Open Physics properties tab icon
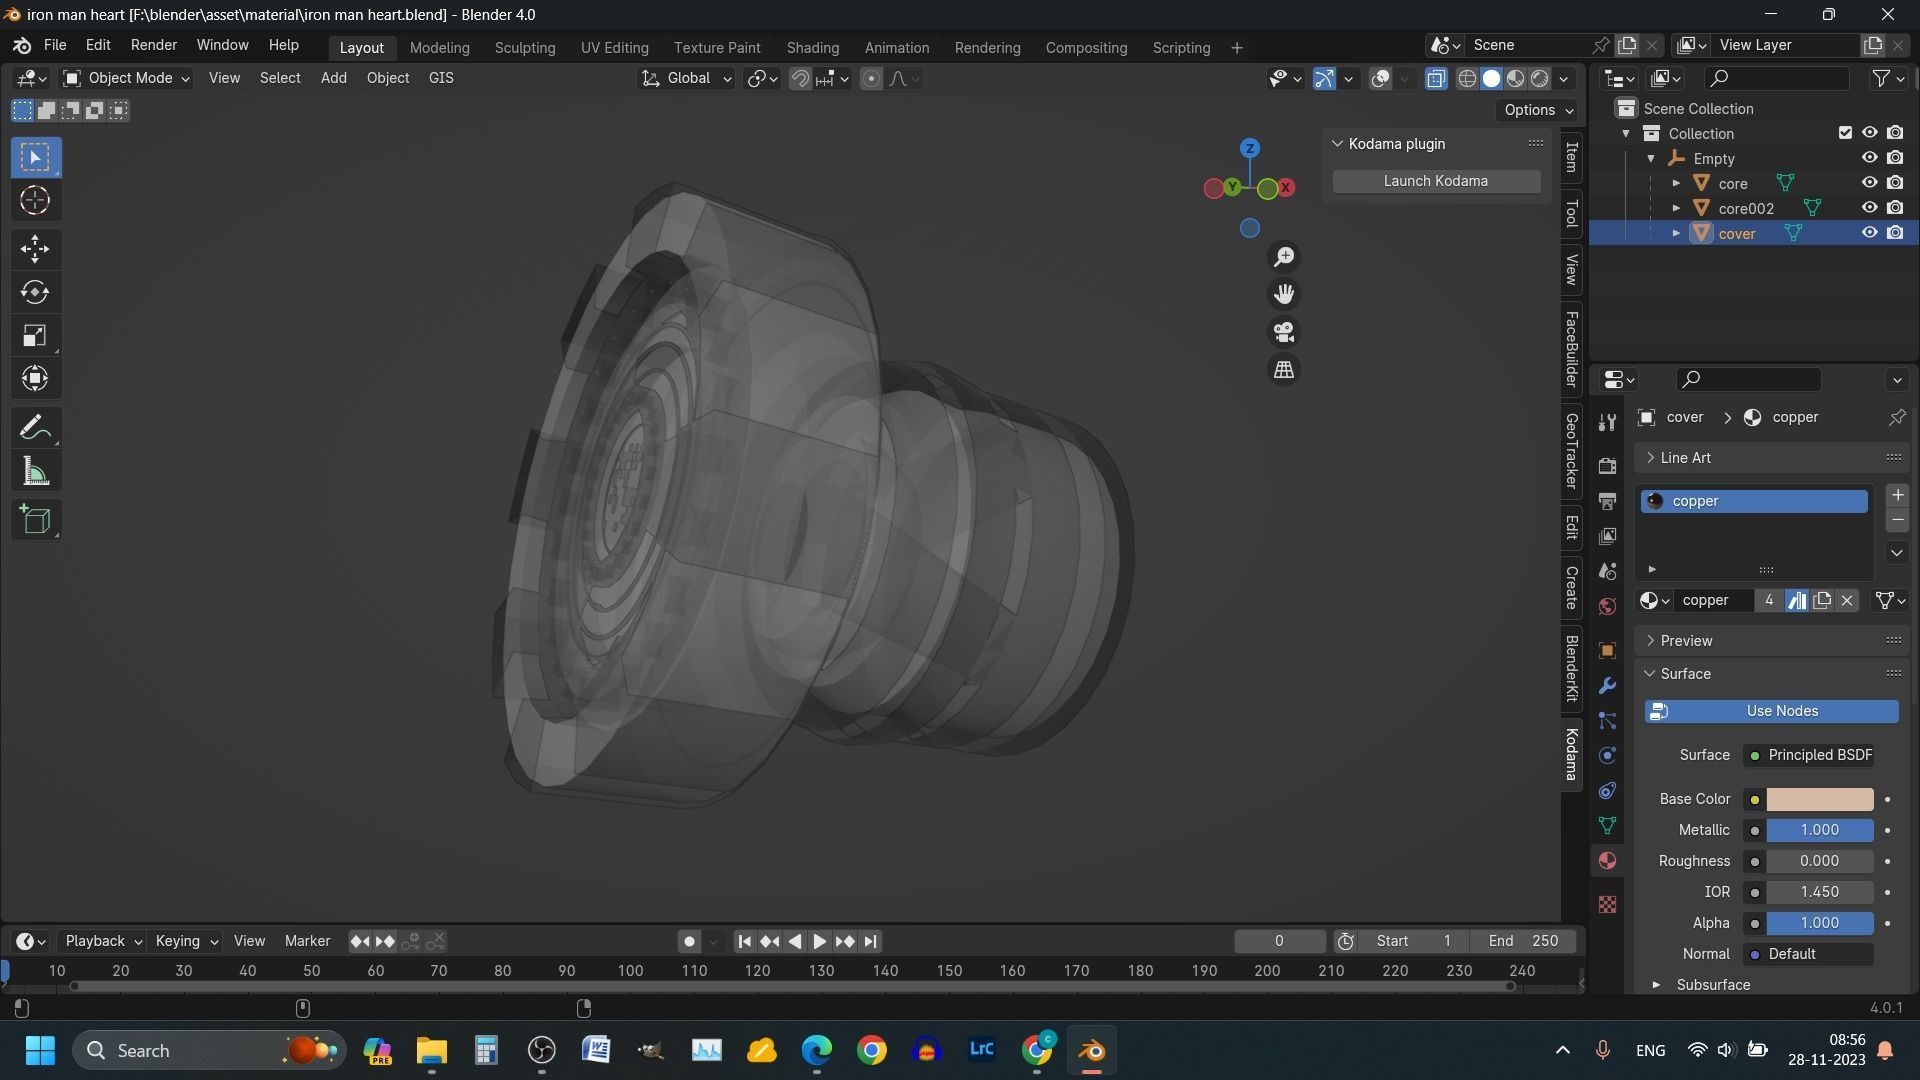Viewport: 1920px width, 1080px height. pyautogui.click(x=1607, y=756)
